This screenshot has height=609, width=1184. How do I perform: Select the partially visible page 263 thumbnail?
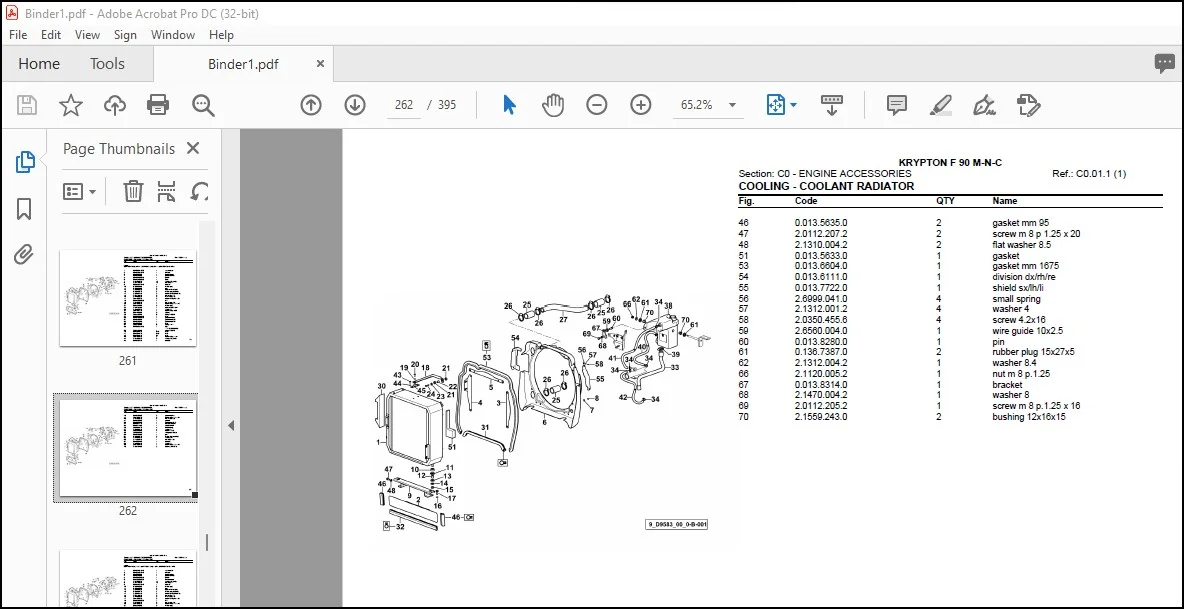(128, 578)
